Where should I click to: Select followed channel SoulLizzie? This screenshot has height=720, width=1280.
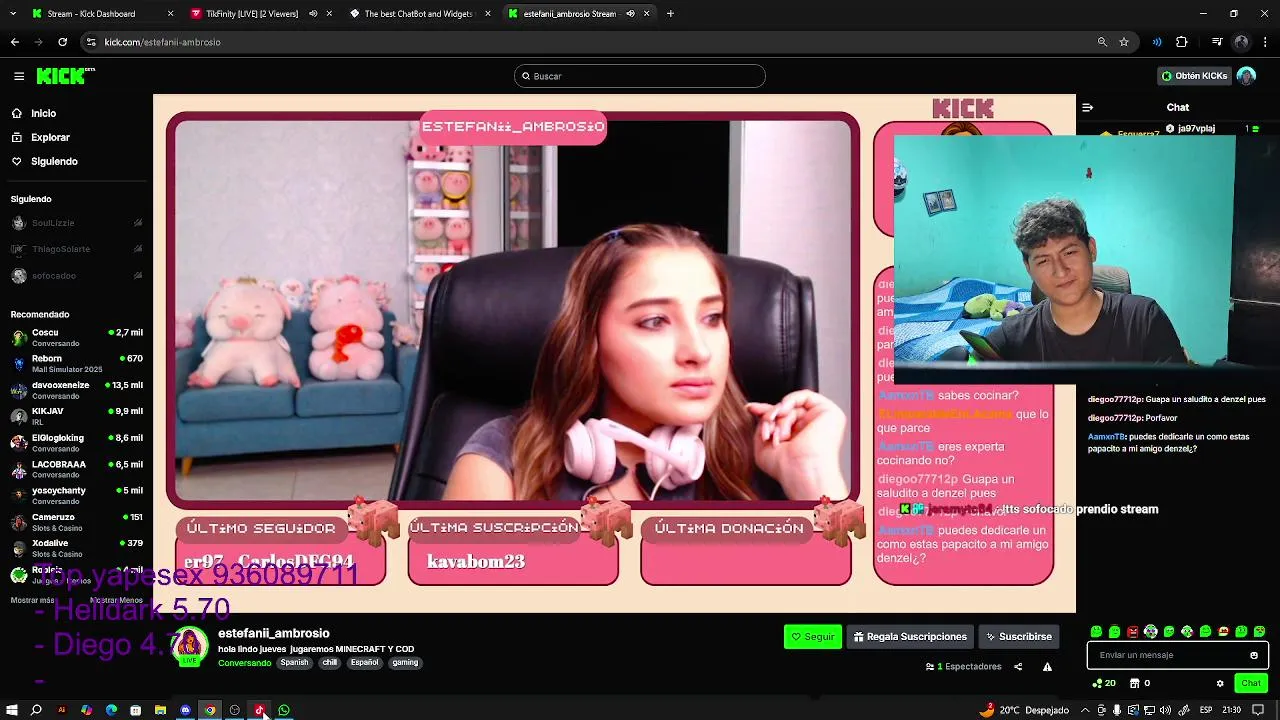76,223
